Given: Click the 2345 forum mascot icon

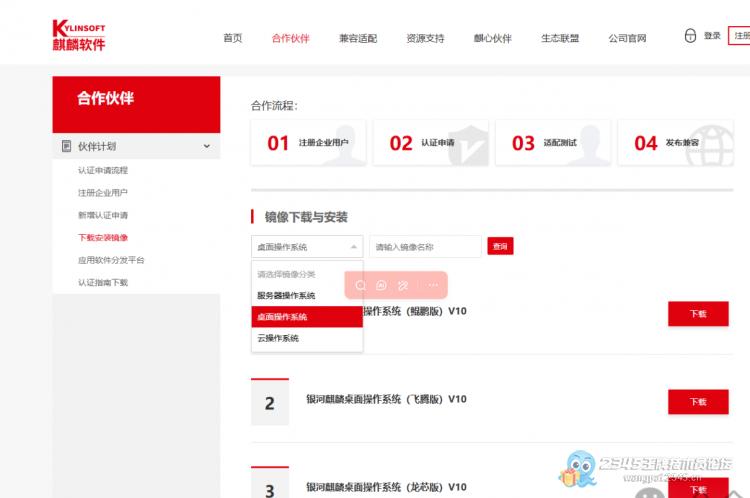Looking at the screenshot, I should coord(580,468).
